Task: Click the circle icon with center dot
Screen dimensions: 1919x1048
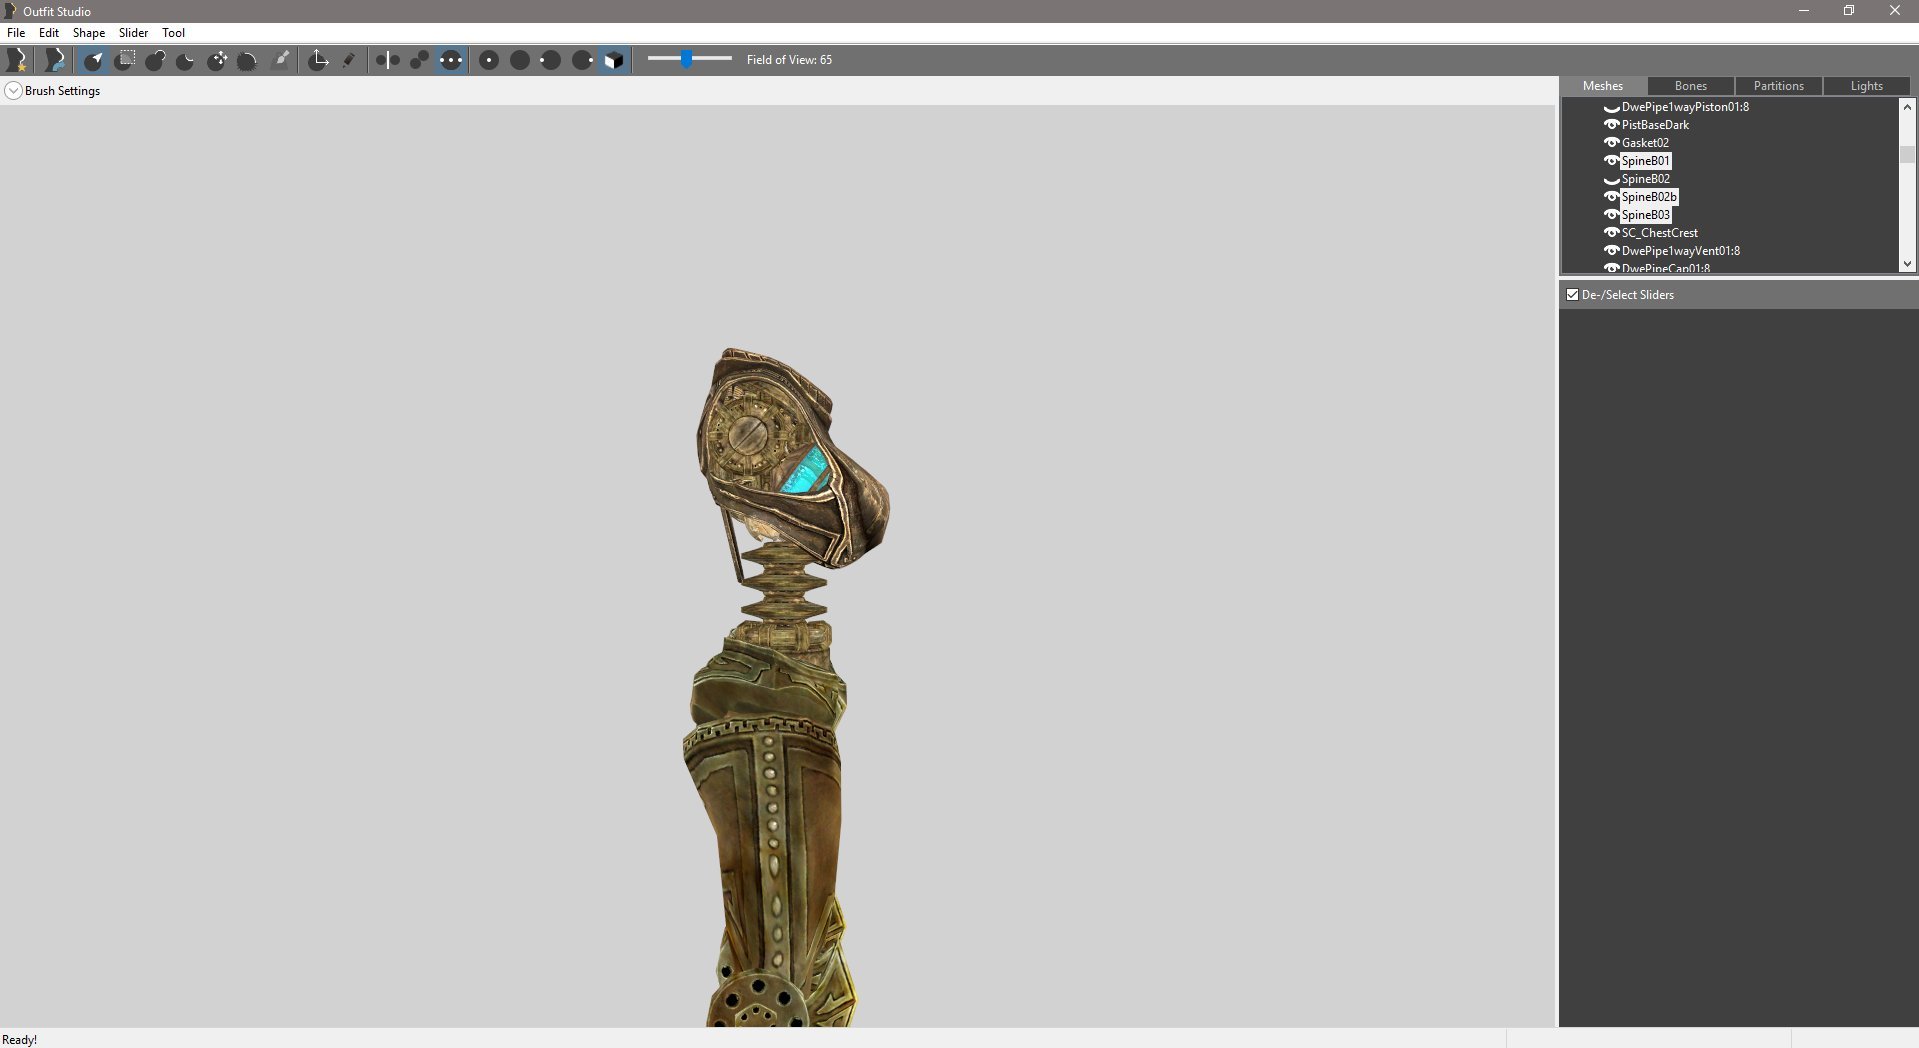Action: [489, 60]
